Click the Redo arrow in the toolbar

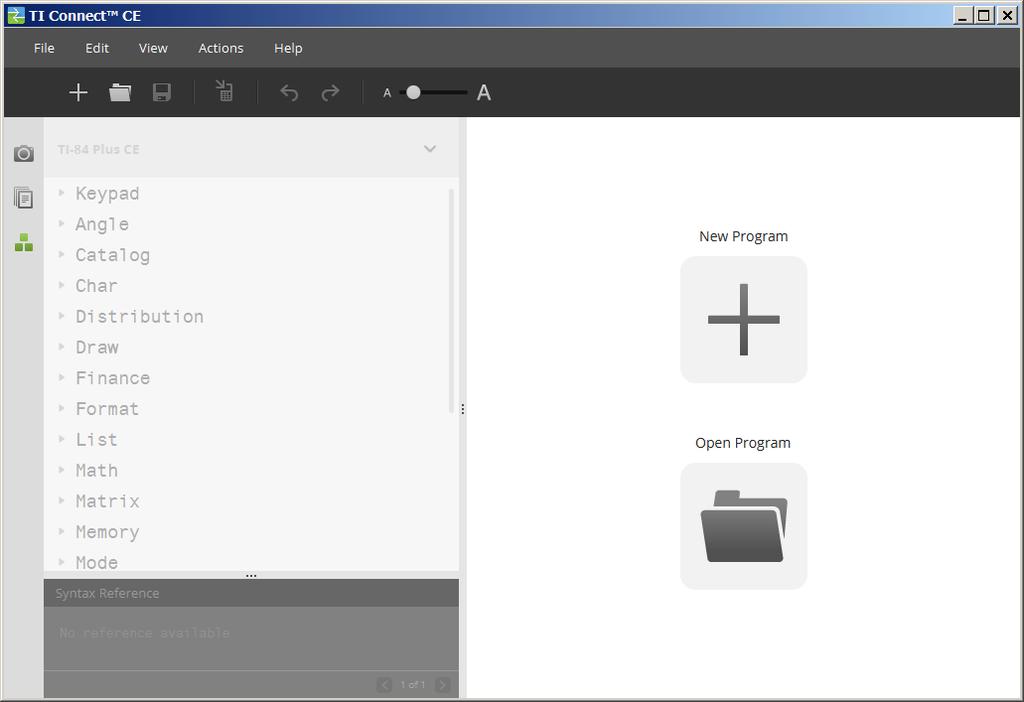click(x=330, y=93)
